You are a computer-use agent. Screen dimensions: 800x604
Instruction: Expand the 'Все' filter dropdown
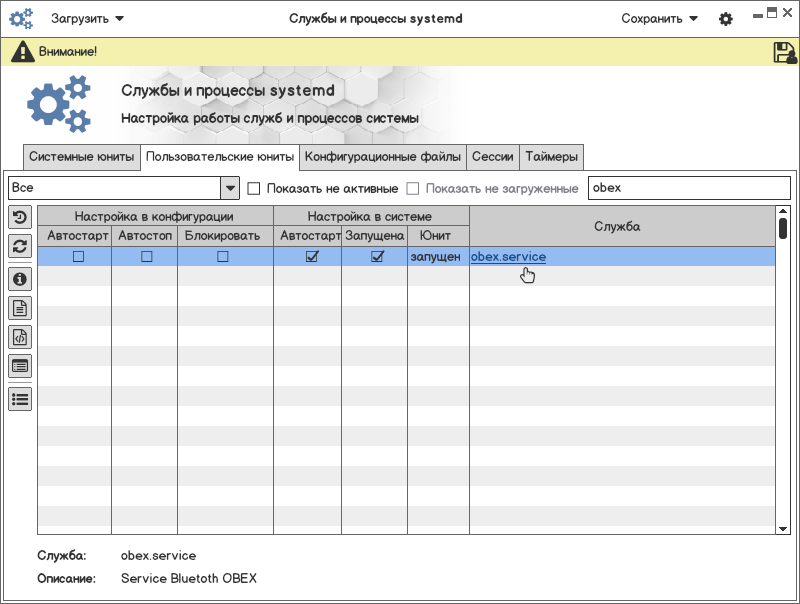230,188
